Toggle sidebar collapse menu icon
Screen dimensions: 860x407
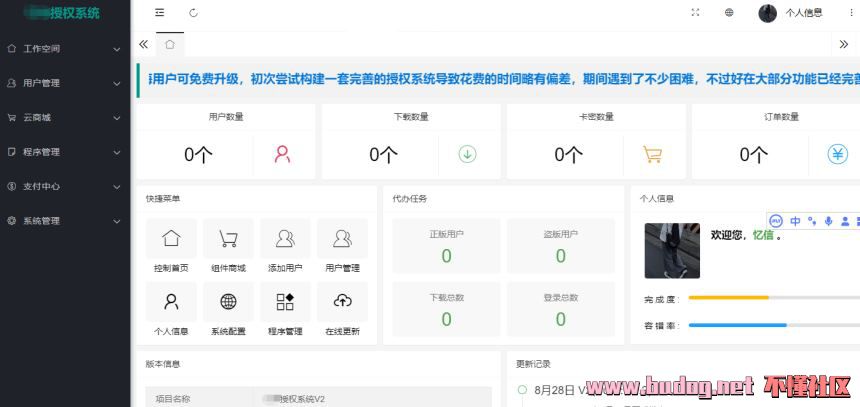coord(160,13)
